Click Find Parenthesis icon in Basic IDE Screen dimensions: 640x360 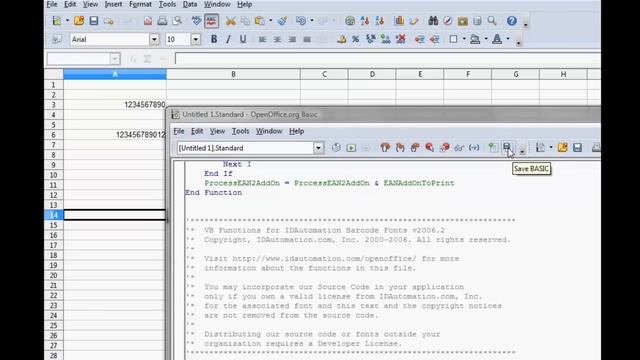coord(474,148)
